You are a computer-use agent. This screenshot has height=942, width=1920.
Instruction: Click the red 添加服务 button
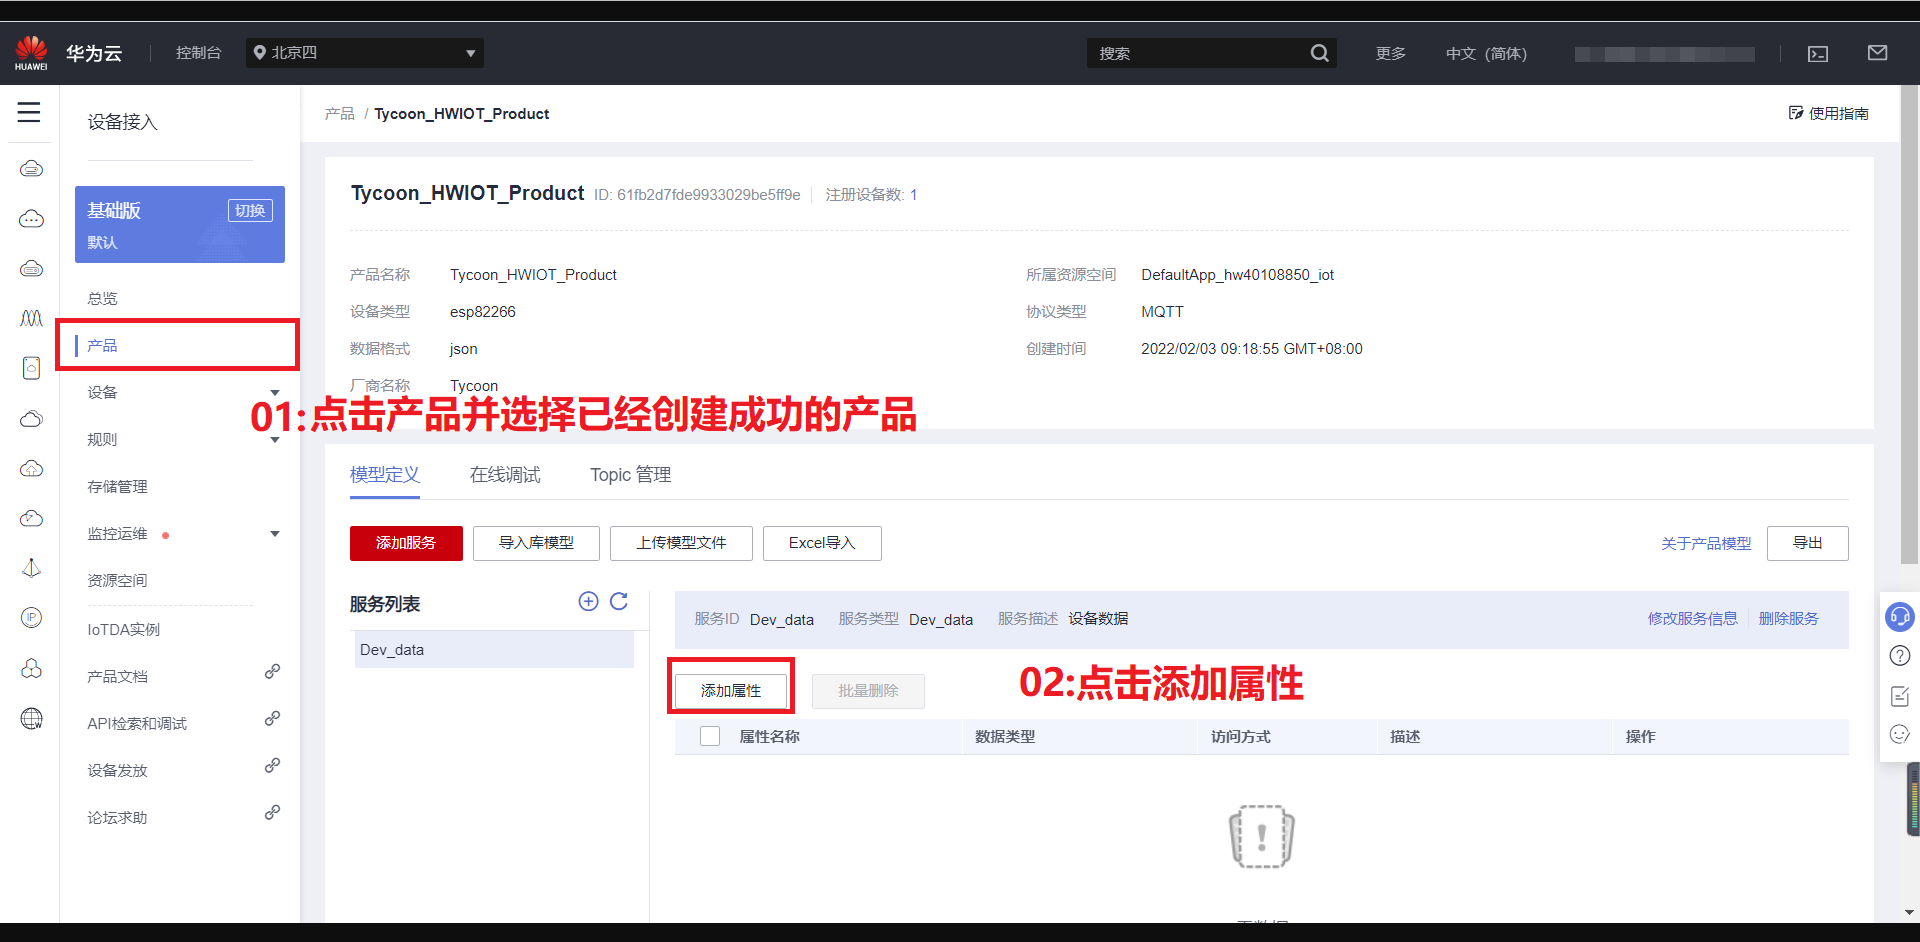[x=406, y=543]
